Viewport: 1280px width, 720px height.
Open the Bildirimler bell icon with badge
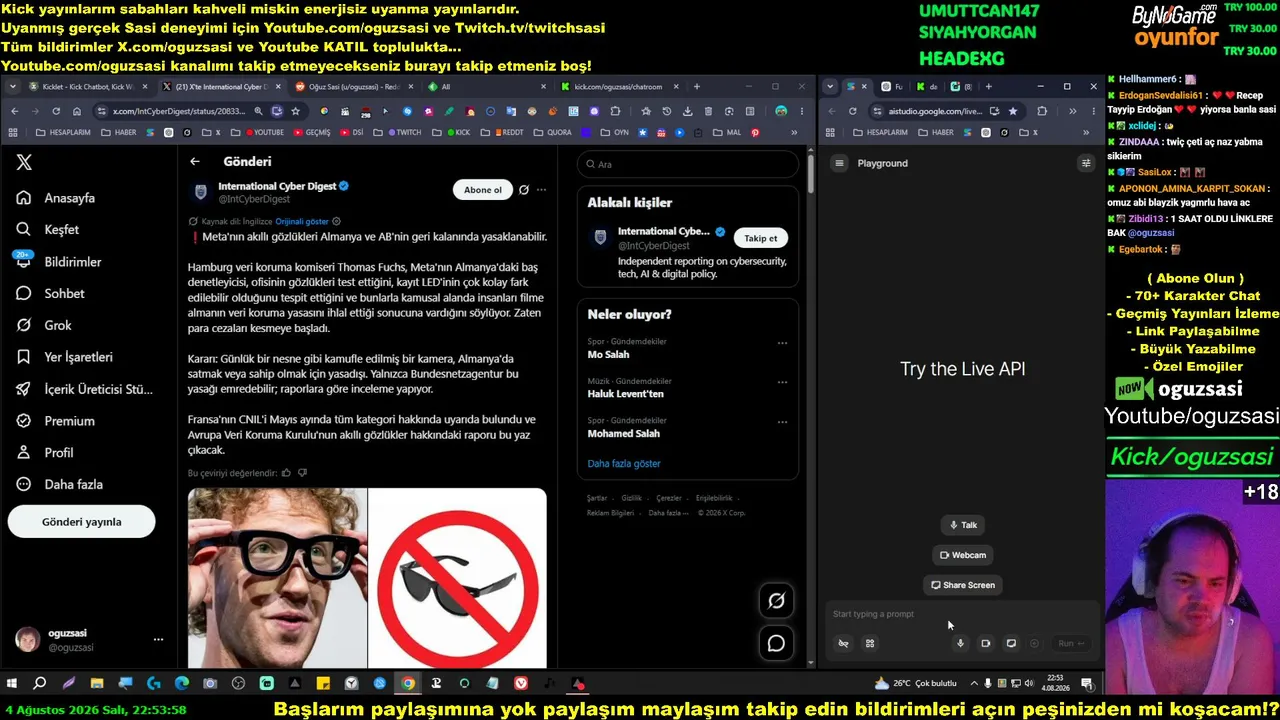[x=24, y=261]
